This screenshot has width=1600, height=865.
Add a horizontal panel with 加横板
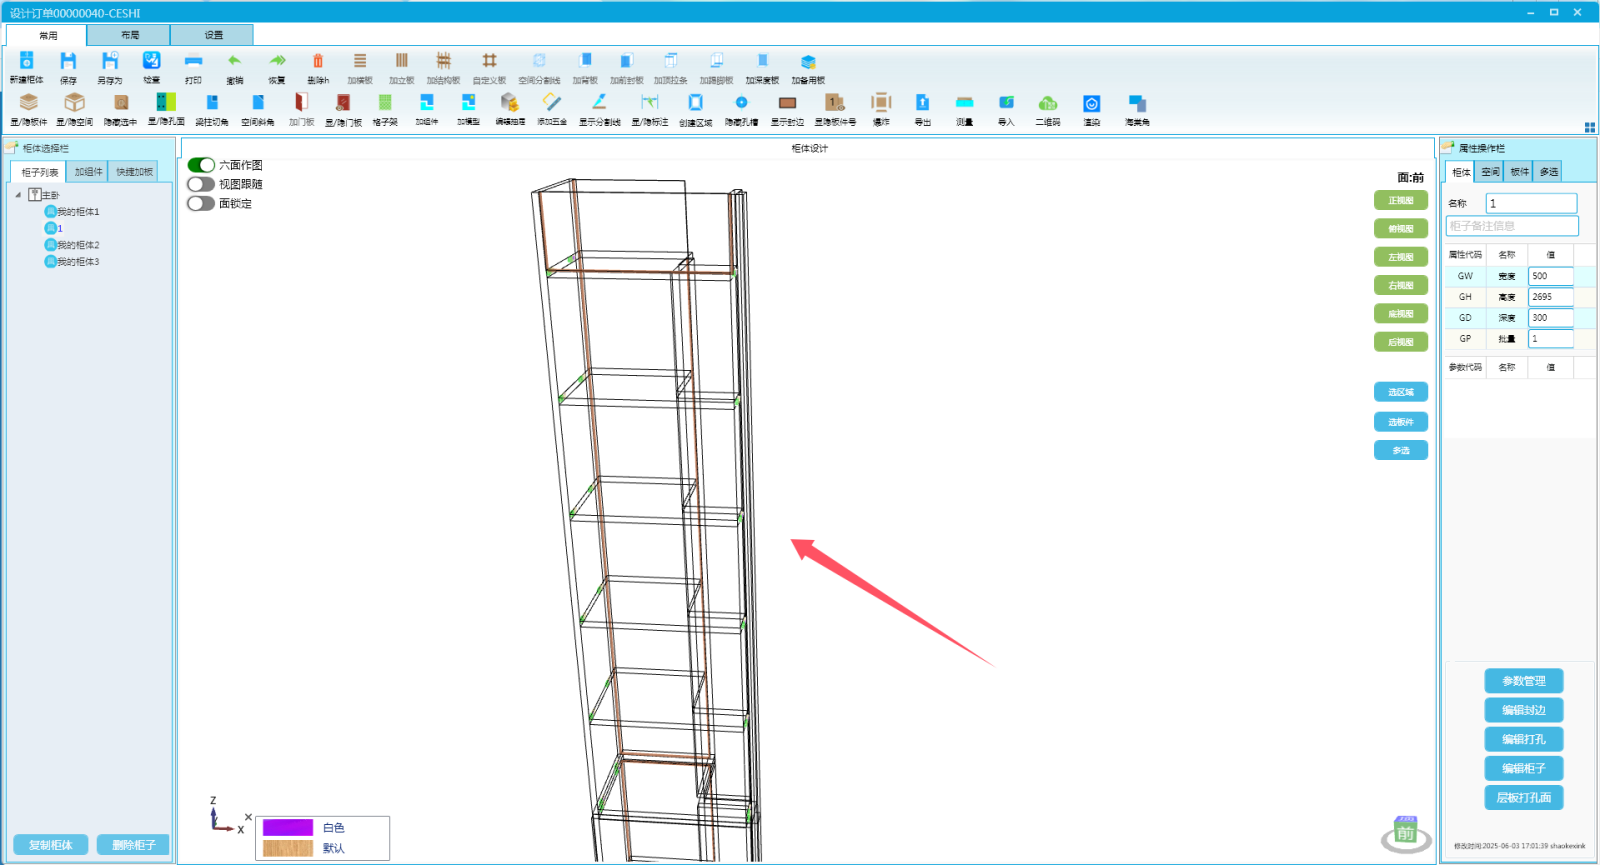click(360, 61)
